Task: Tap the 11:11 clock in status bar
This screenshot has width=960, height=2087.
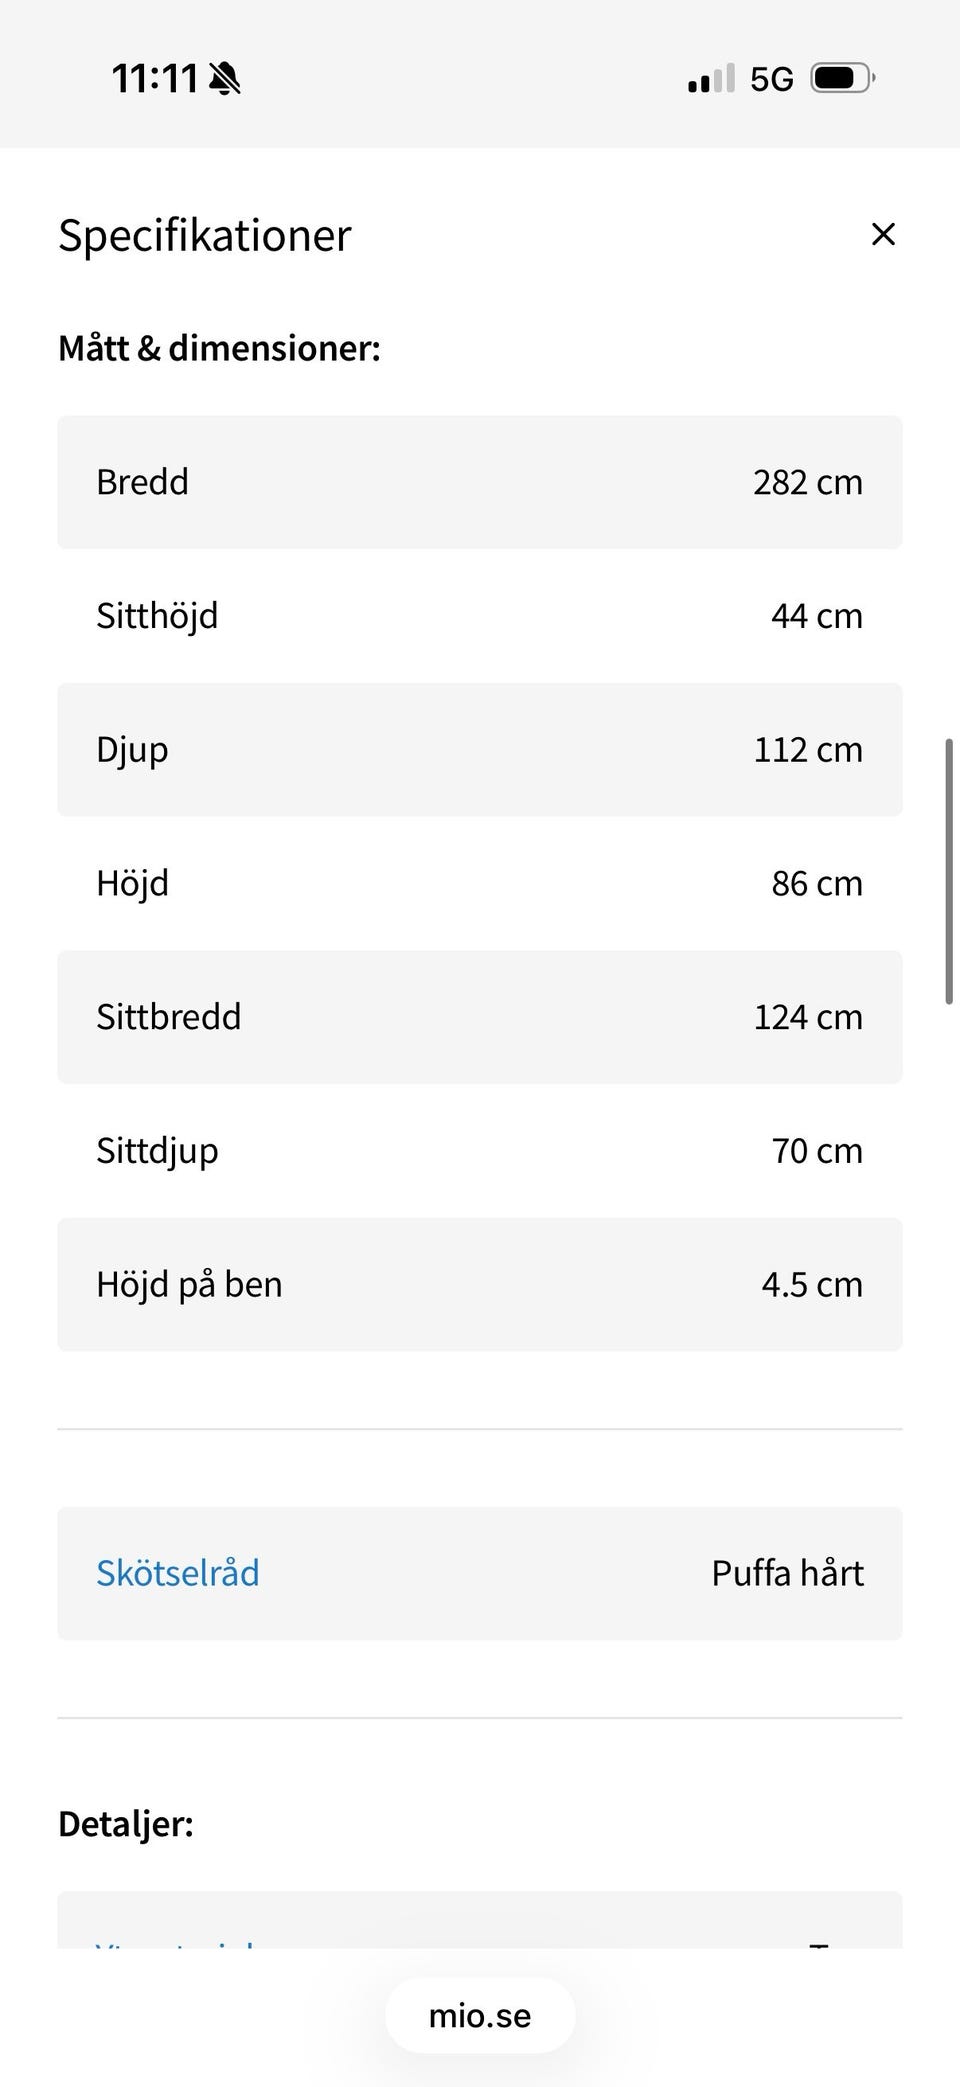Action: (x=154, y=78)
